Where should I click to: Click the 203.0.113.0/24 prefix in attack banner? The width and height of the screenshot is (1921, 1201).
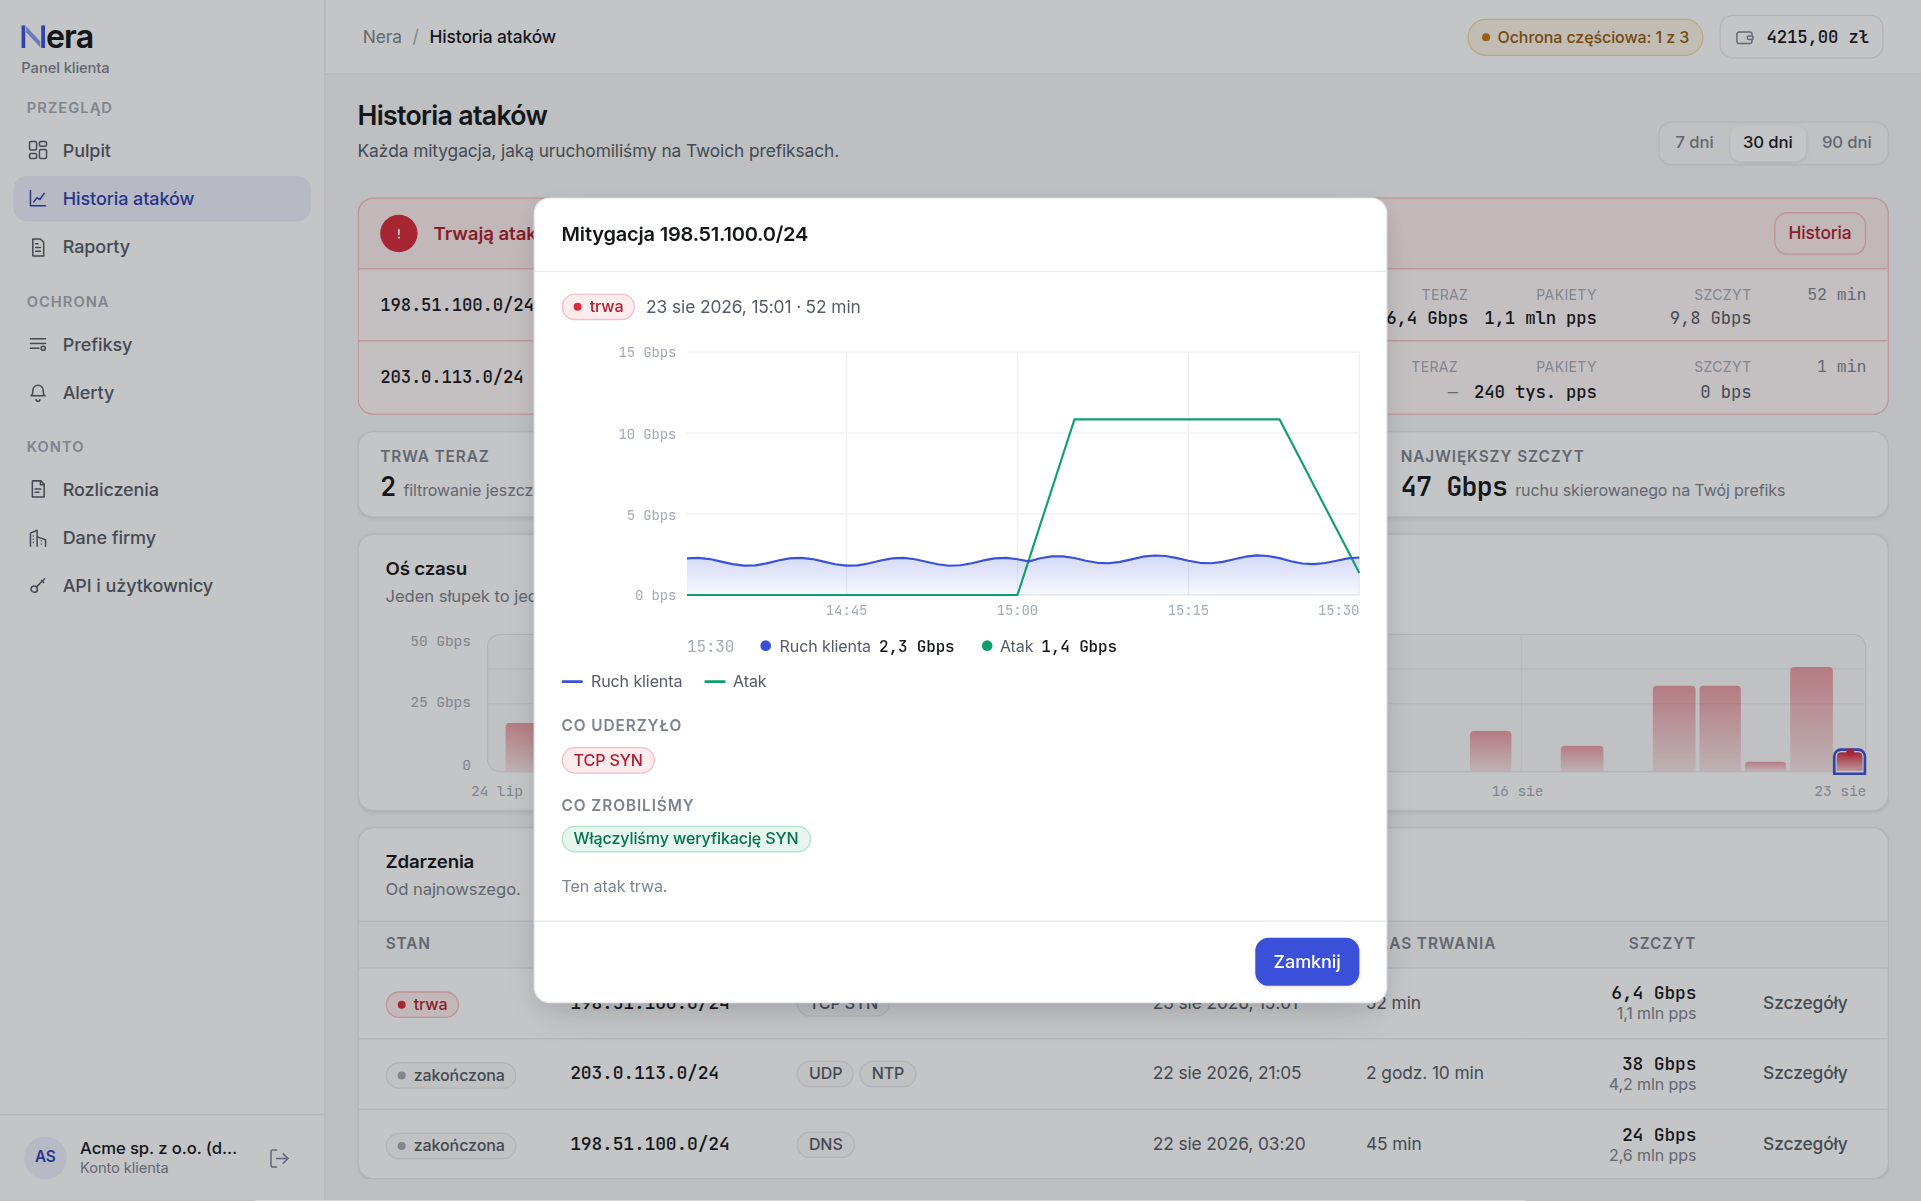click(x=452, y=378)
